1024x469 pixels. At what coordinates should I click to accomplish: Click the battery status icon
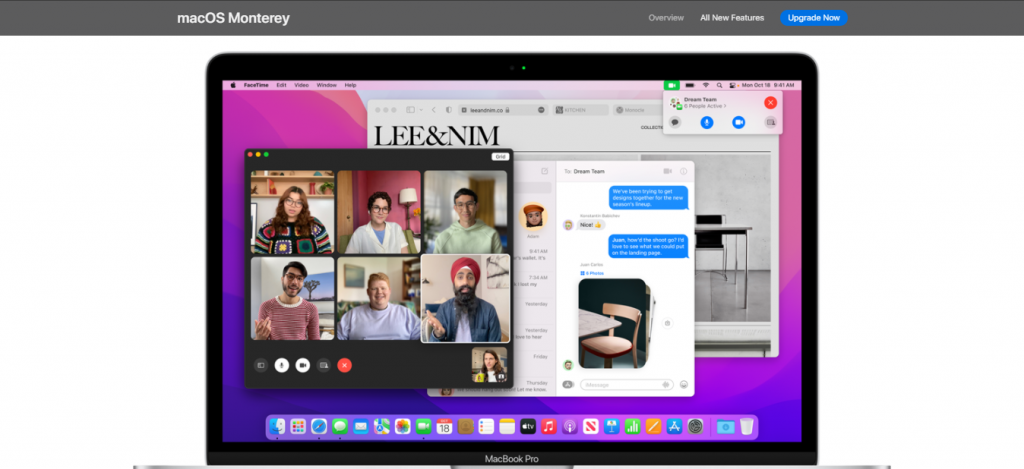tap(690, 85)
